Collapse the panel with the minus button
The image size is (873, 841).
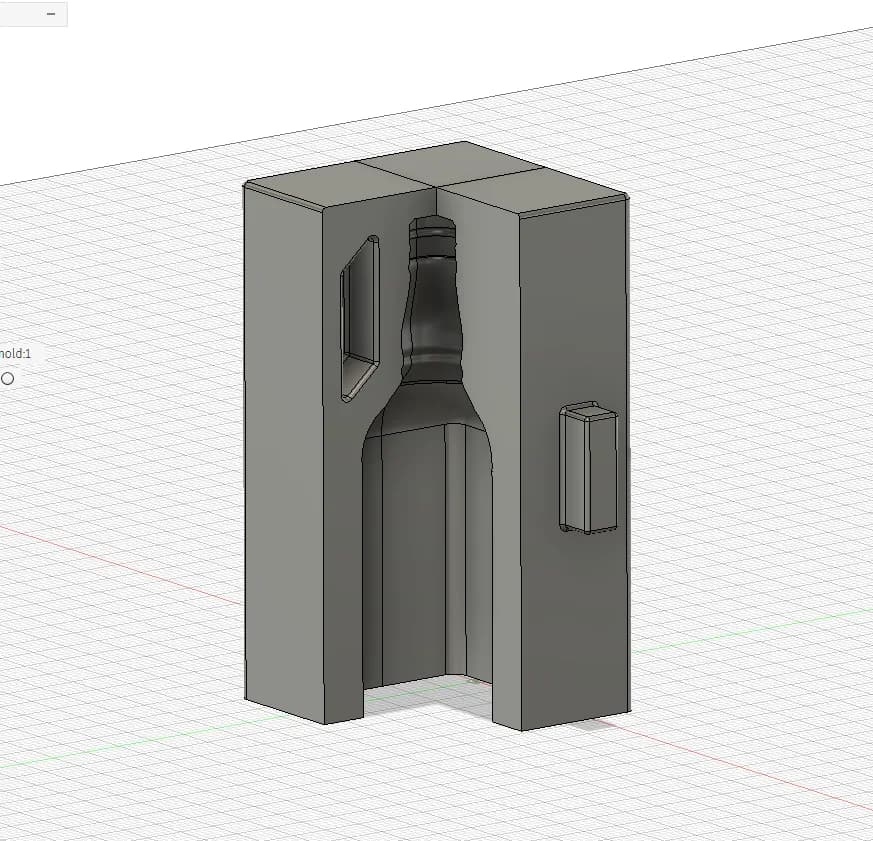(51, 14)
